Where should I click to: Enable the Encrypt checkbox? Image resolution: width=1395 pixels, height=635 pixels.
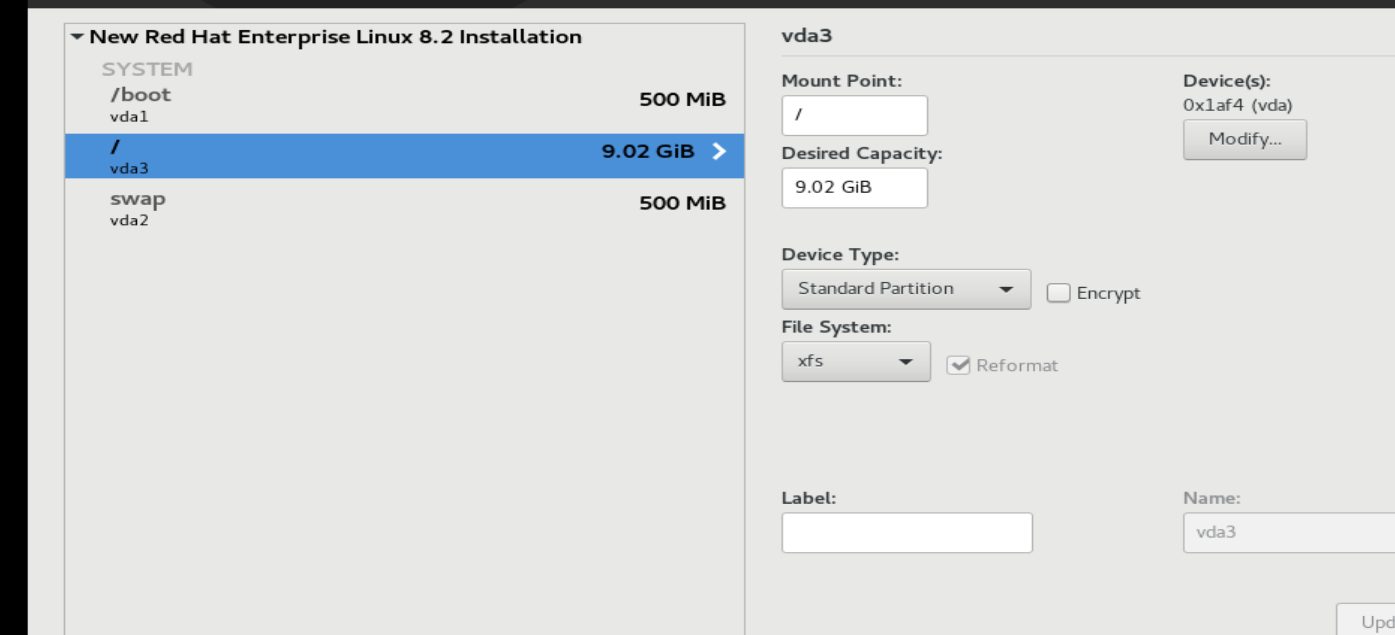click(1058, 293)
